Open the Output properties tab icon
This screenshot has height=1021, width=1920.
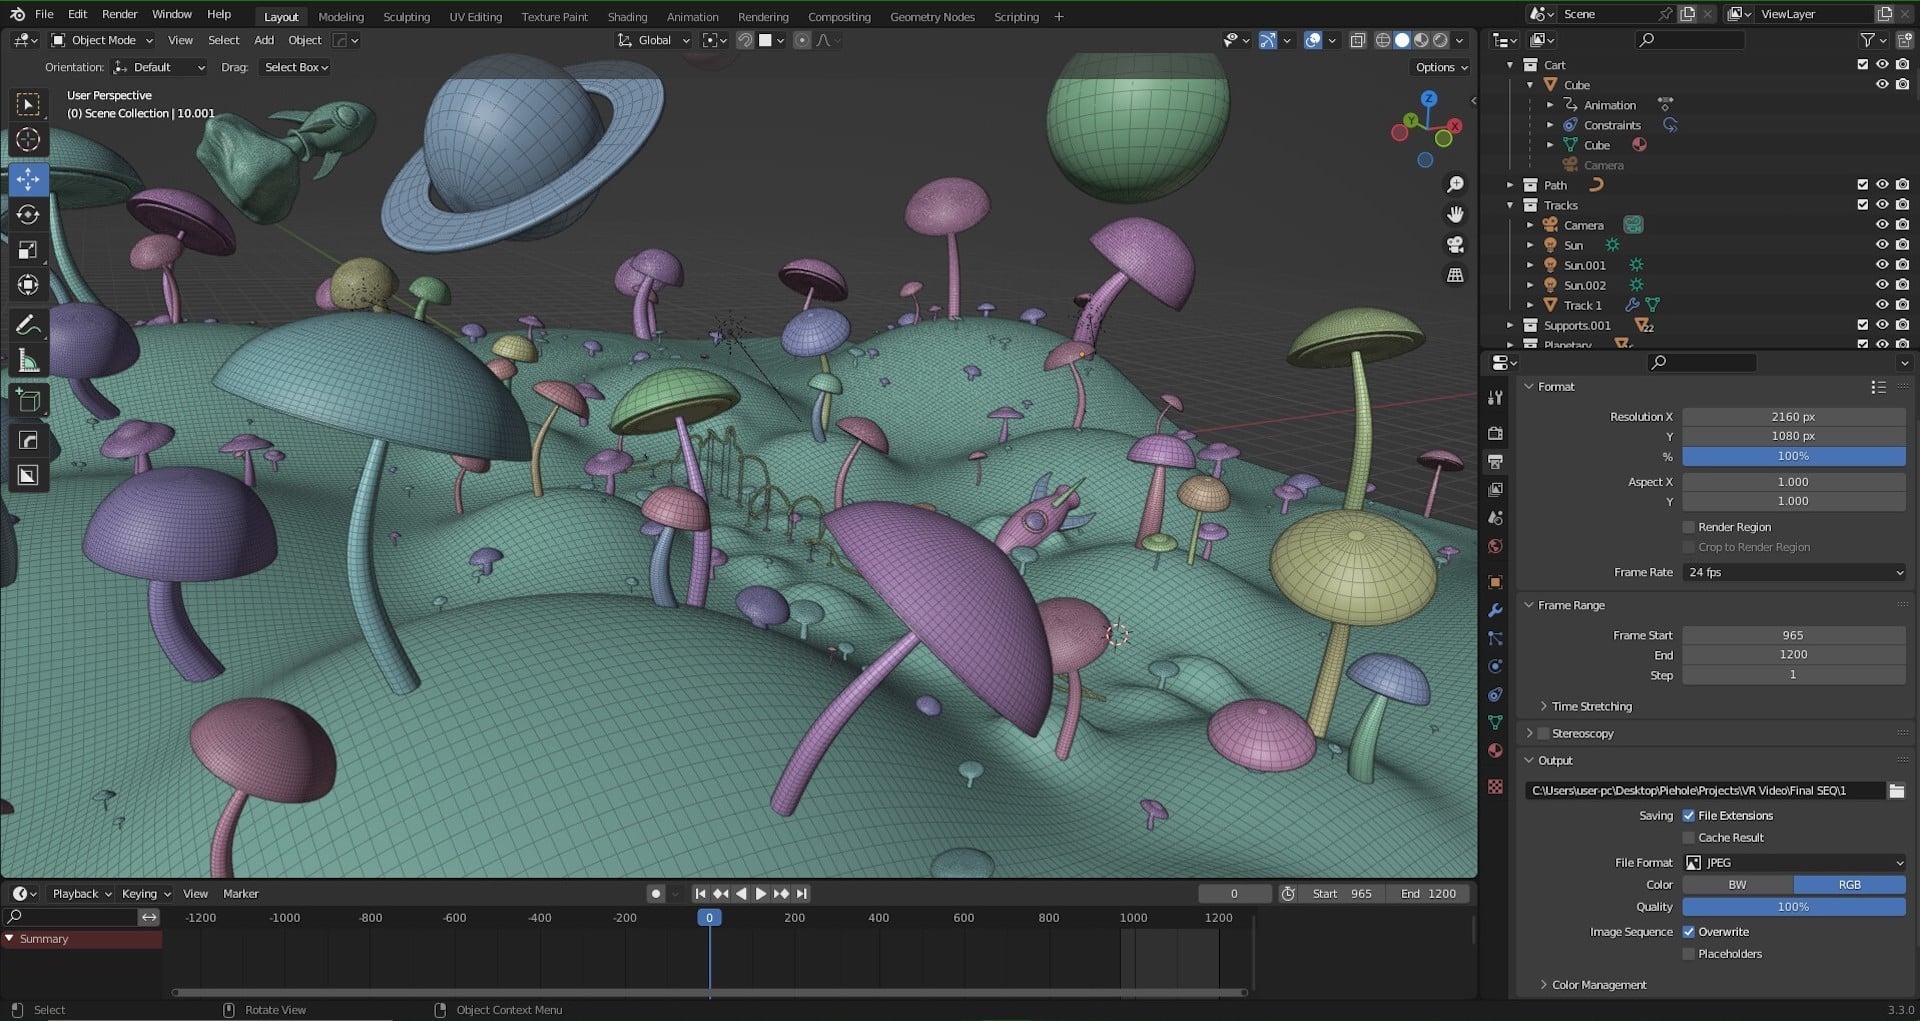[1495, 462]
